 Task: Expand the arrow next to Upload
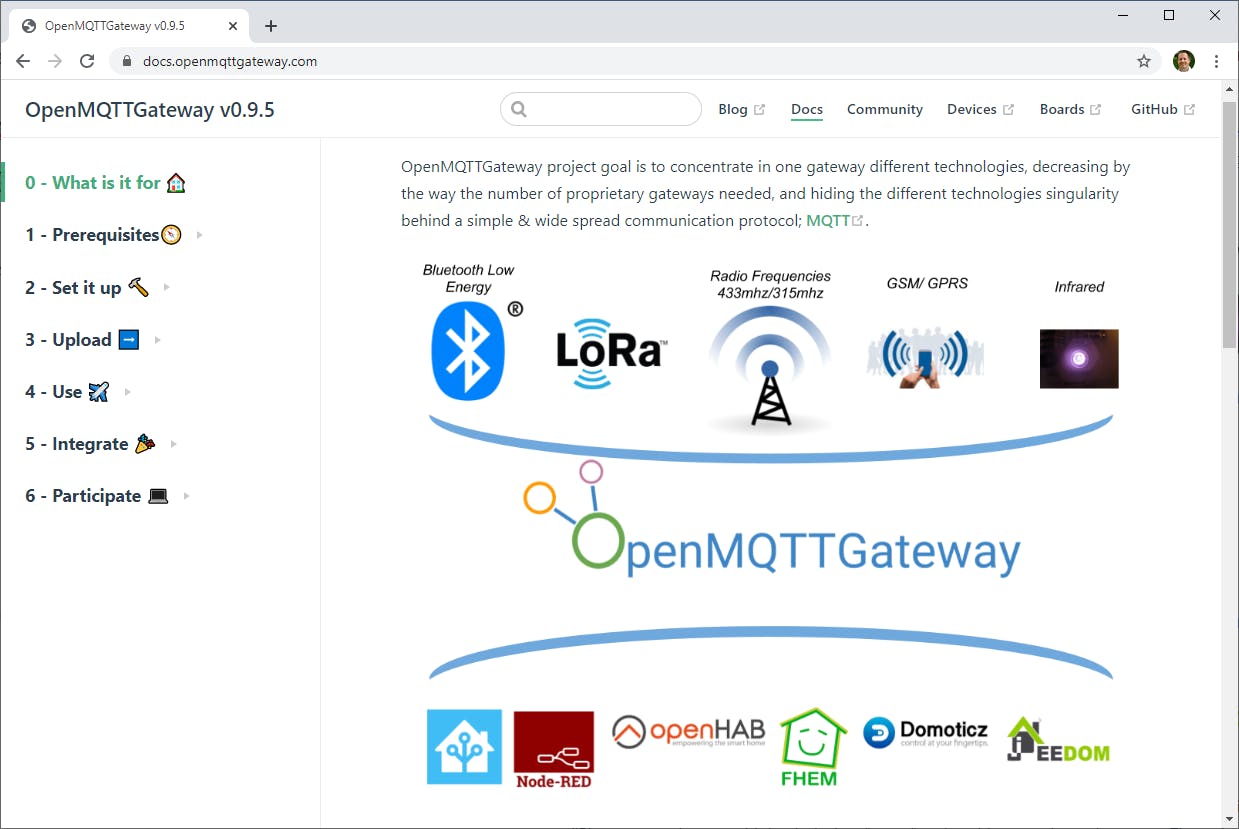coord(158,339)
